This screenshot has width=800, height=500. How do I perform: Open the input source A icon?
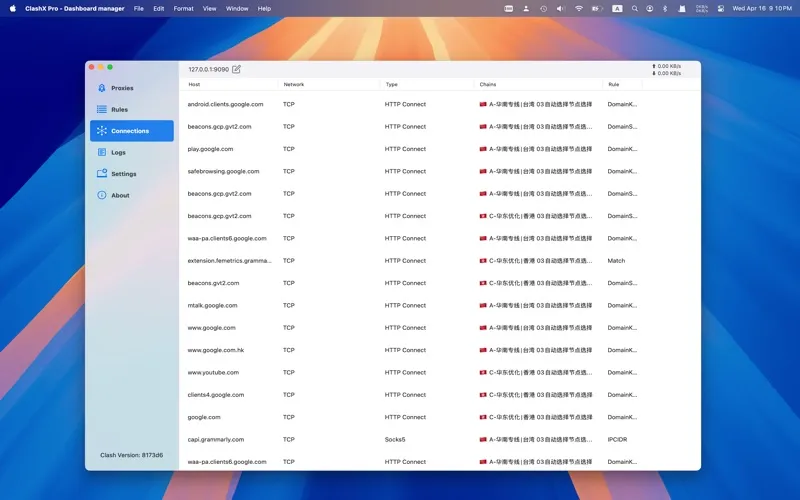pos(617,8)
